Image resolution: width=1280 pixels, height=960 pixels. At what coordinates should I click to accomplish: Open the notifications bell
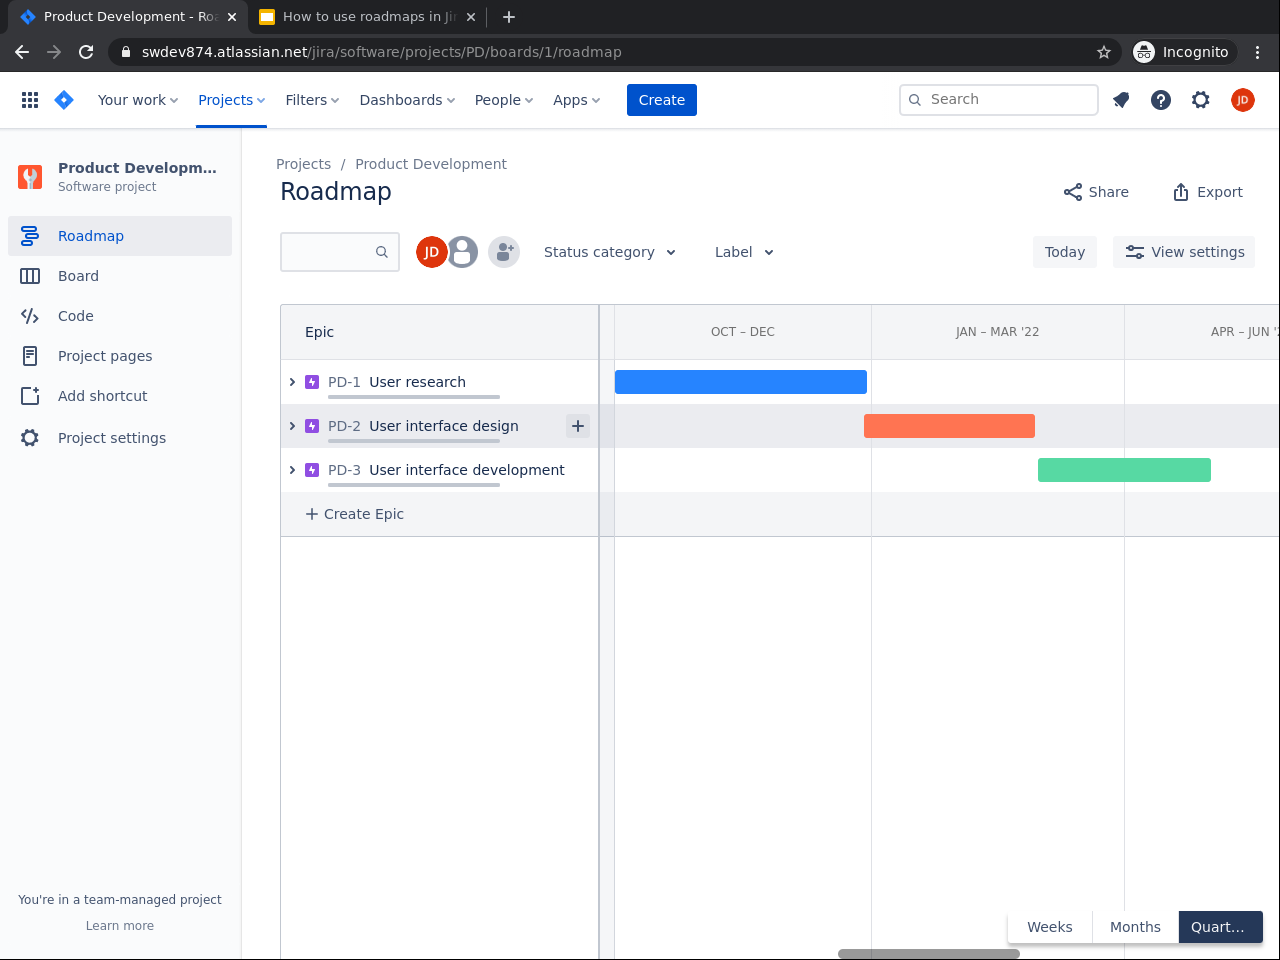coord(1121,100)
